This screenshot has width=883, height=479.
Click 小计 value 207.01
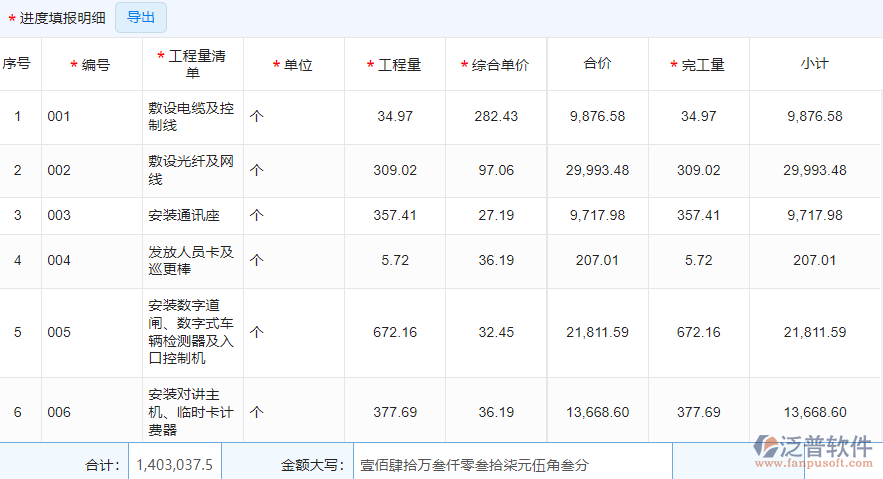[x=815, y=260]
